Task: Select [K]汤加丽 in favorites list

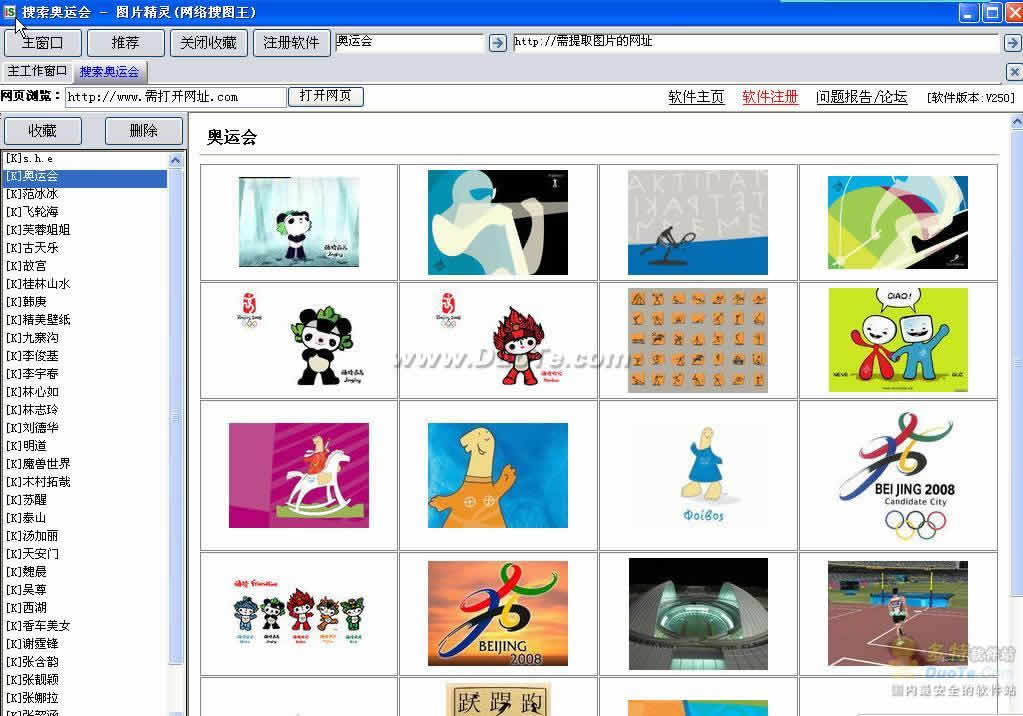Action: coord(86,536)
